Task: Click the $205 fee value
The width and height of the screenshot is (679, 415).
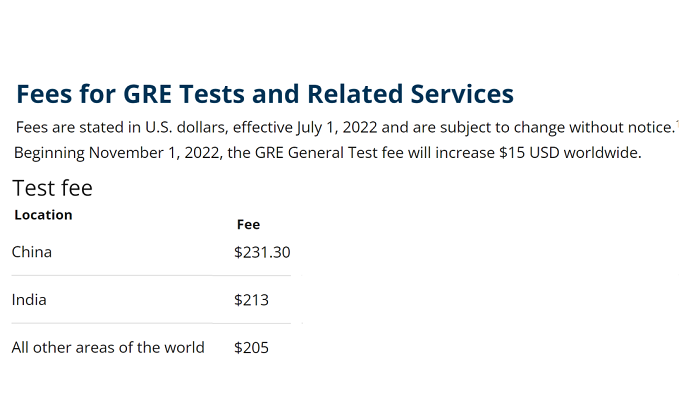Action: click(251, 347)
